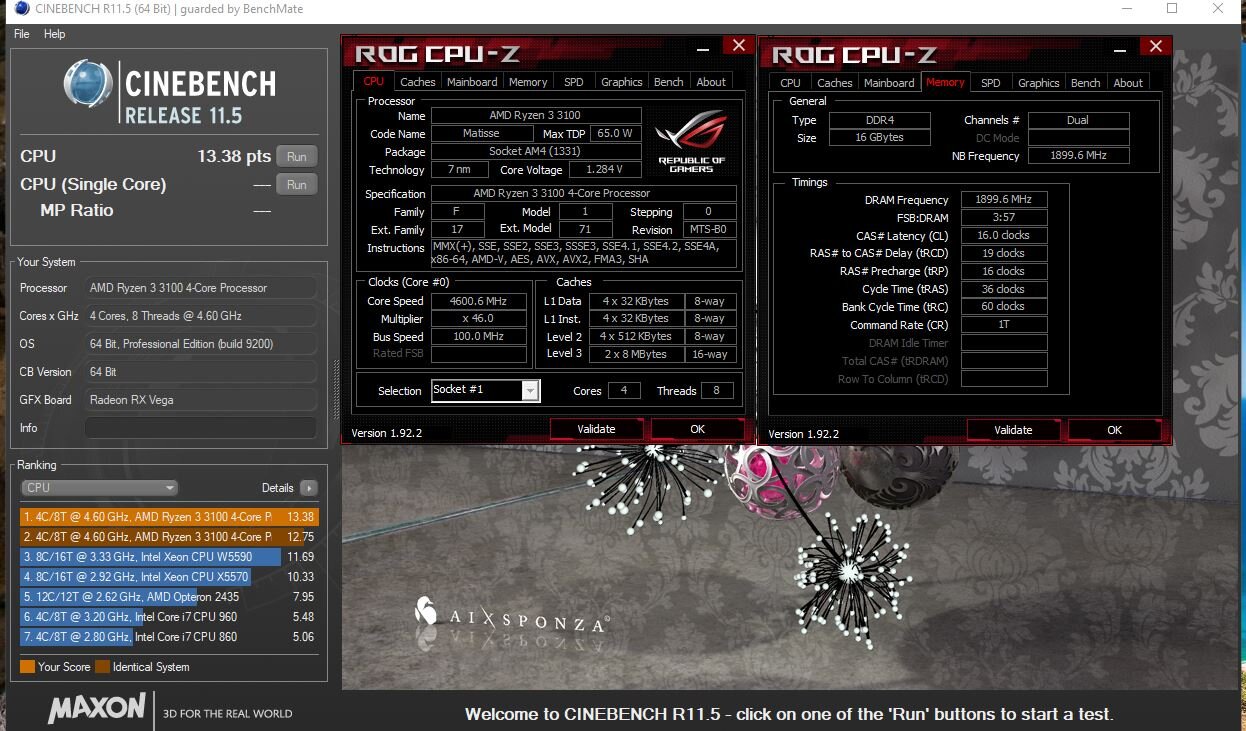Open the Help menu in Cinebench
Screen dimensions: 1246x731
coord(54,34)
